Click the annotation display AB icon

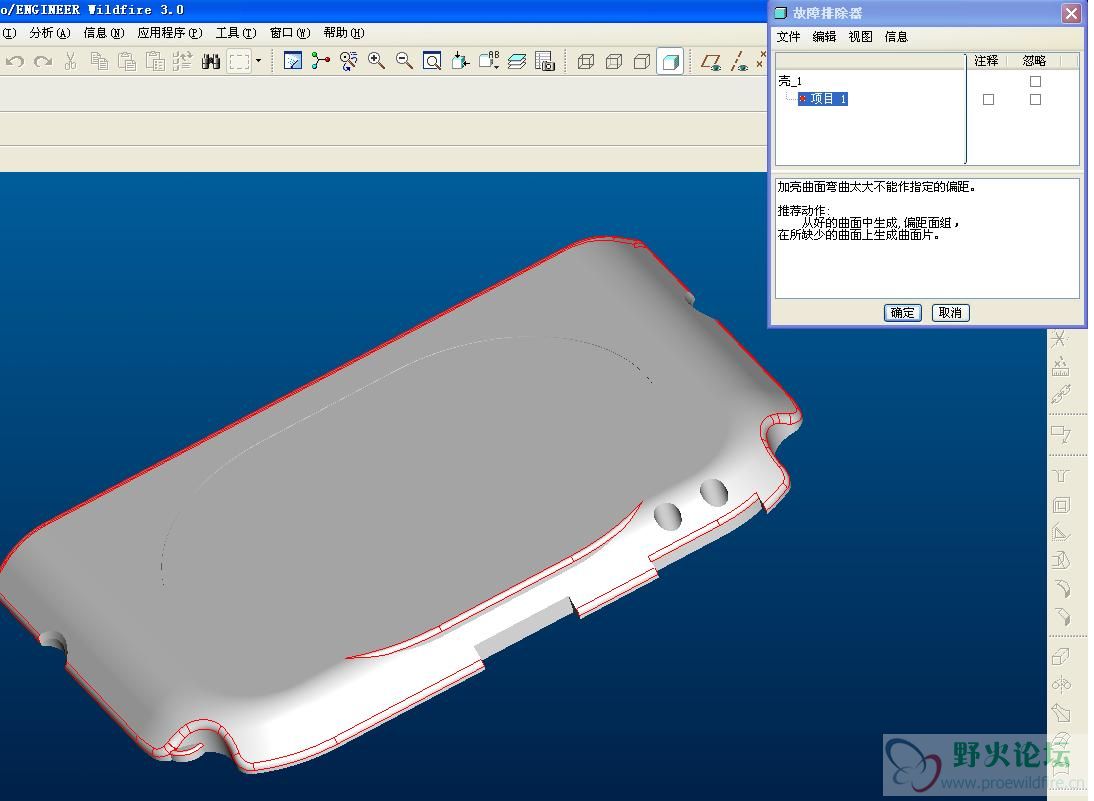tap(488, 61)
